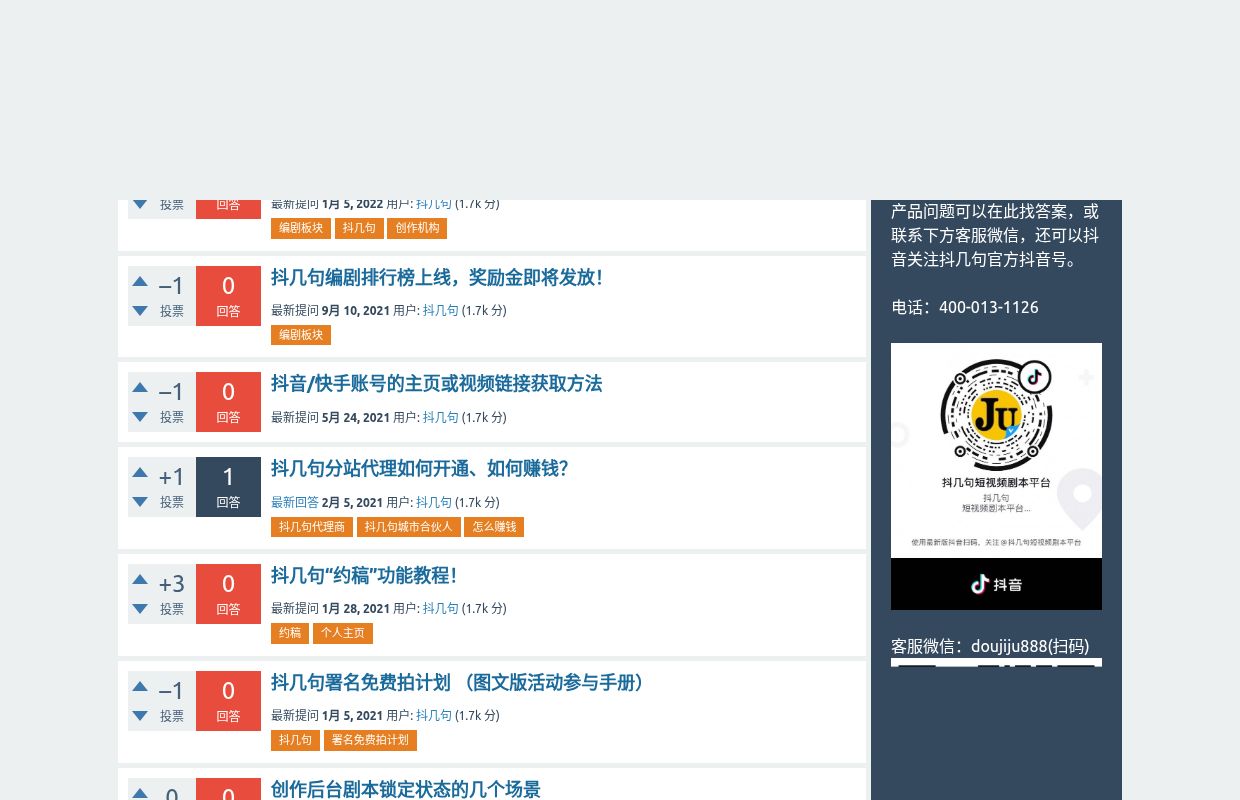Select the 编剧板块 tag beside 创作机构 row
Screen dimensions: 1240x800
tap(301, 228)
